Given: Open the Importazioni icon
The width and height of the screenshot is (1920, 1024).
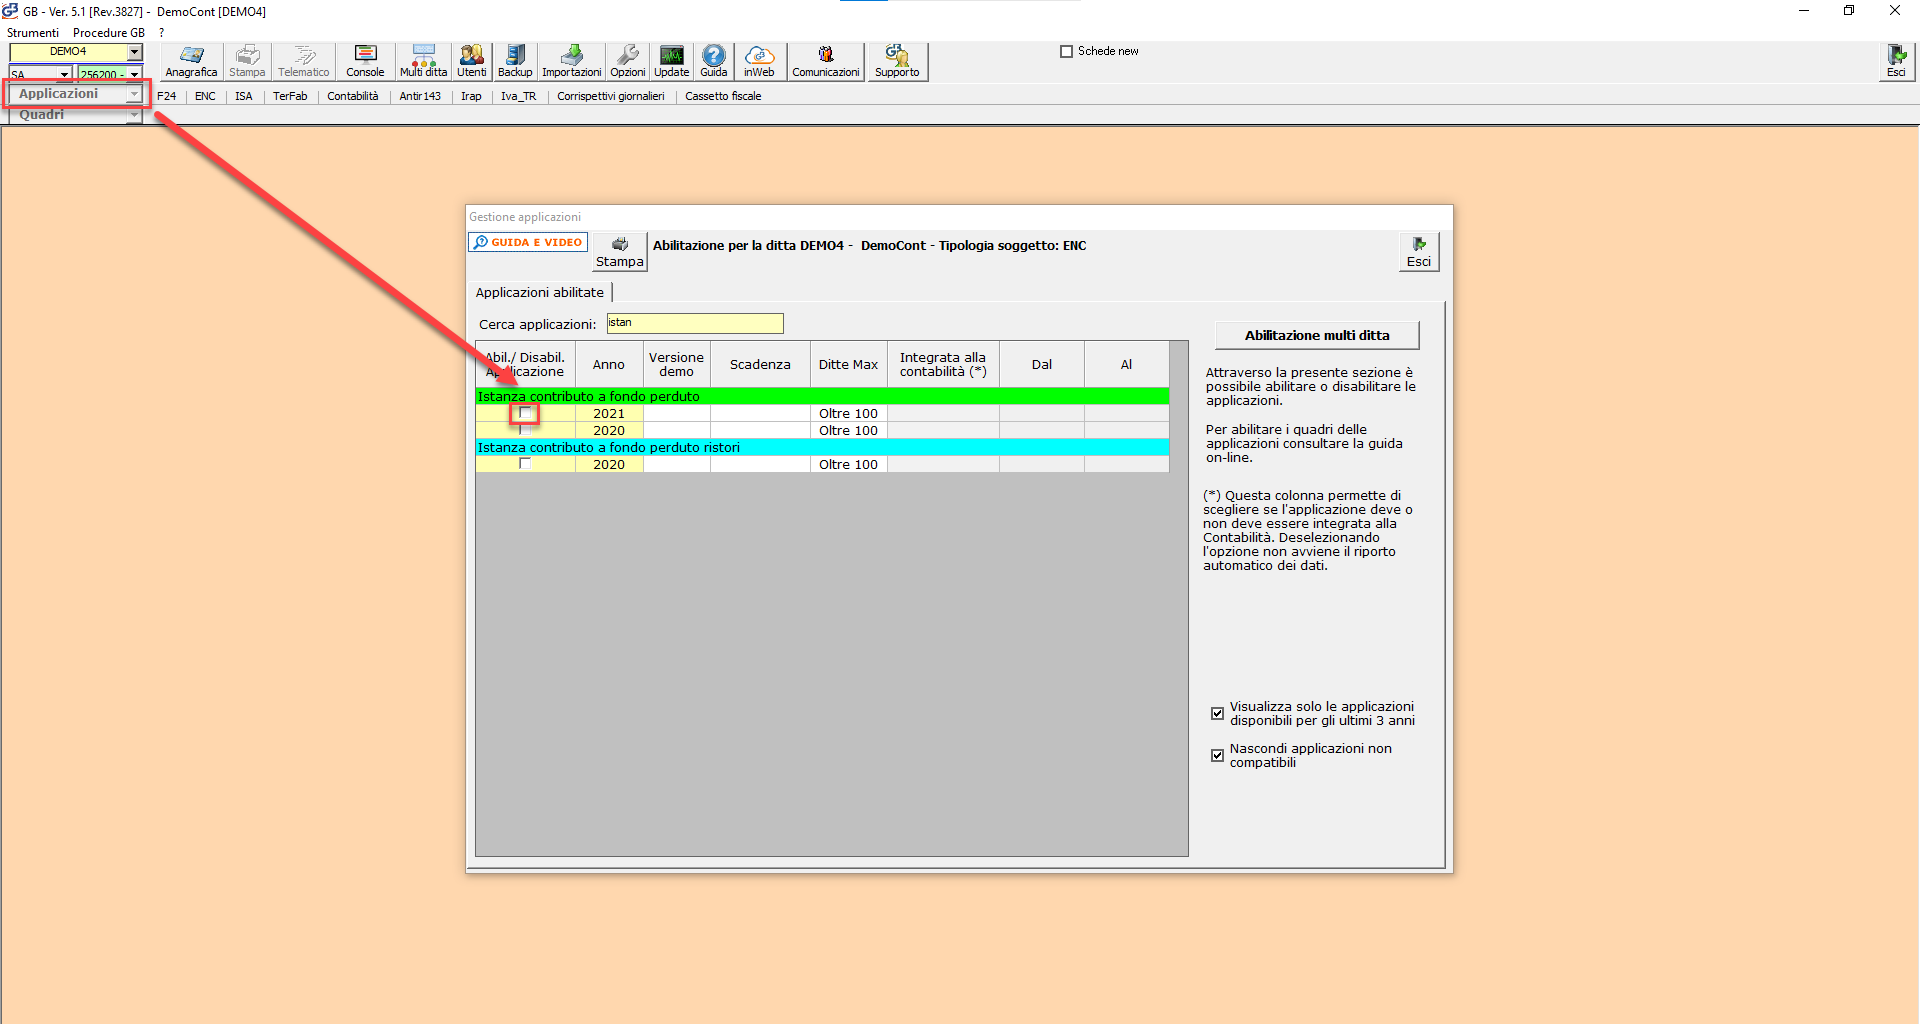Looking at the screenshot, I should [572, 61].
